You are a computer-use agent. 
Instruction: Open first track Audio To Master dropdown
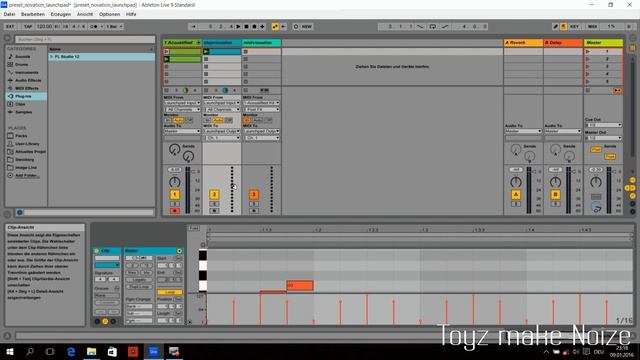182,131
